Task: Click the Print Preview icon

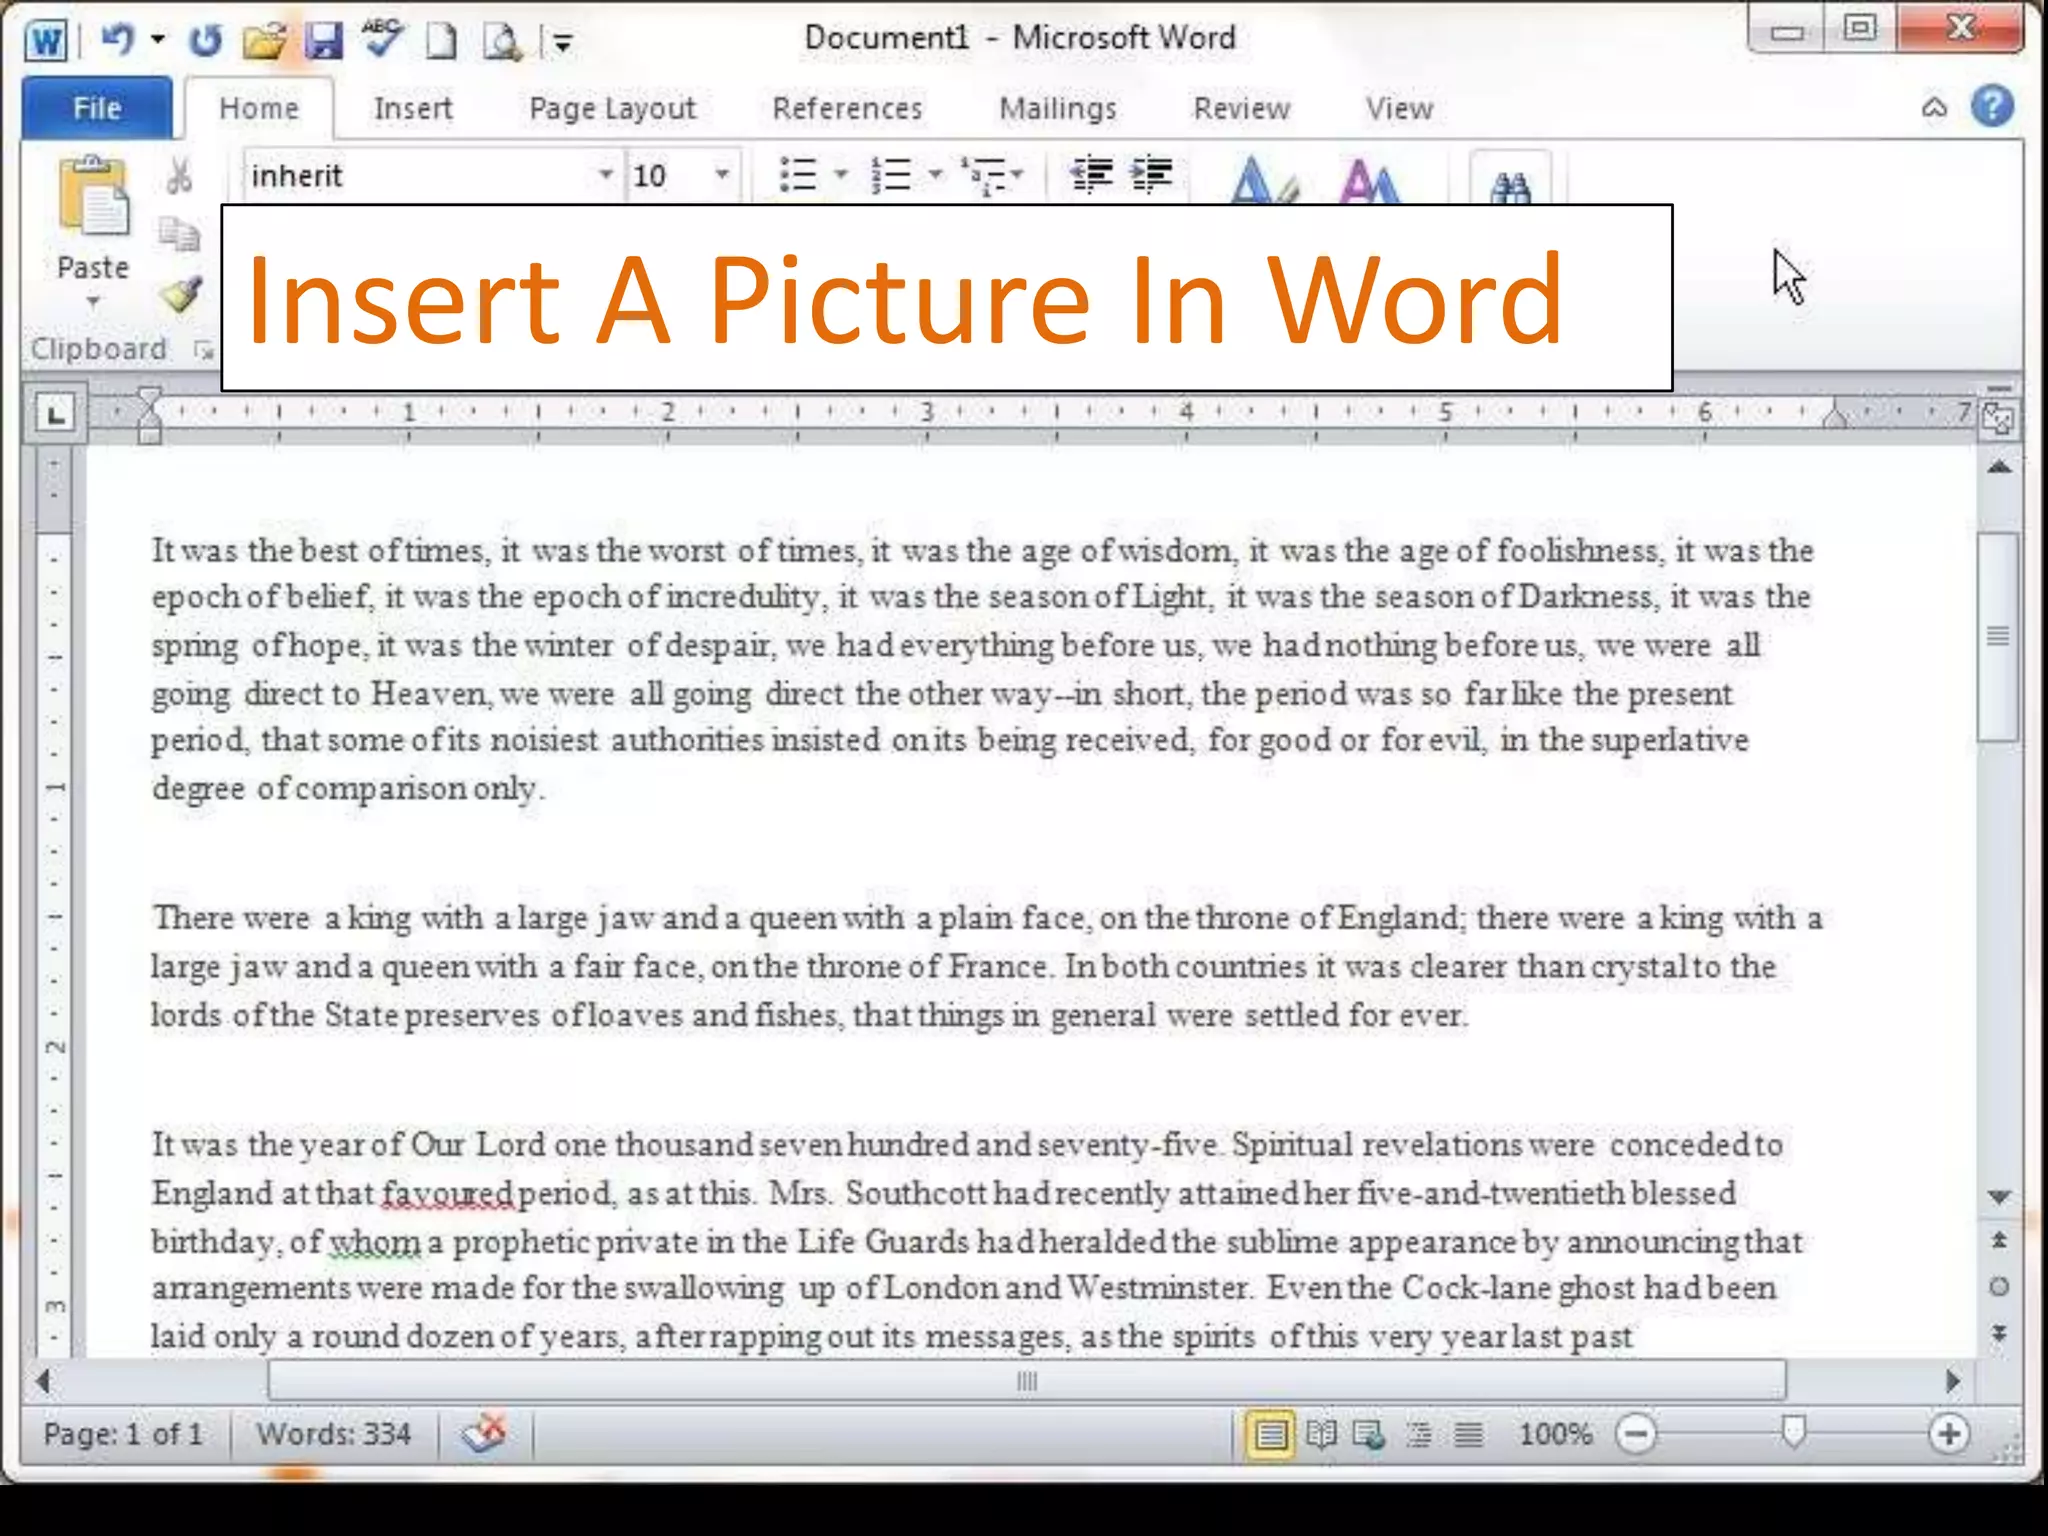Action: 502,41
